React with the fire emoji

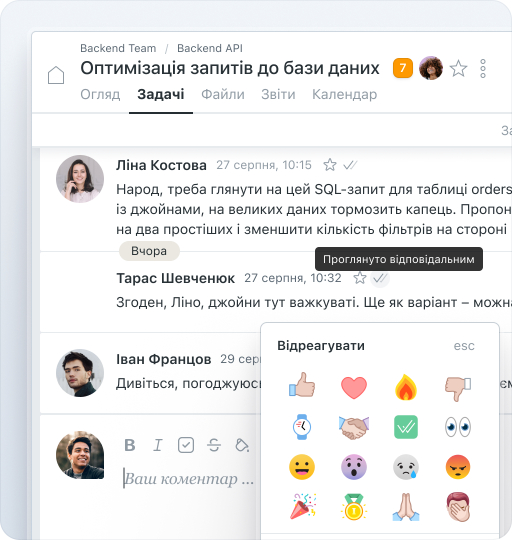pos(406,387)
